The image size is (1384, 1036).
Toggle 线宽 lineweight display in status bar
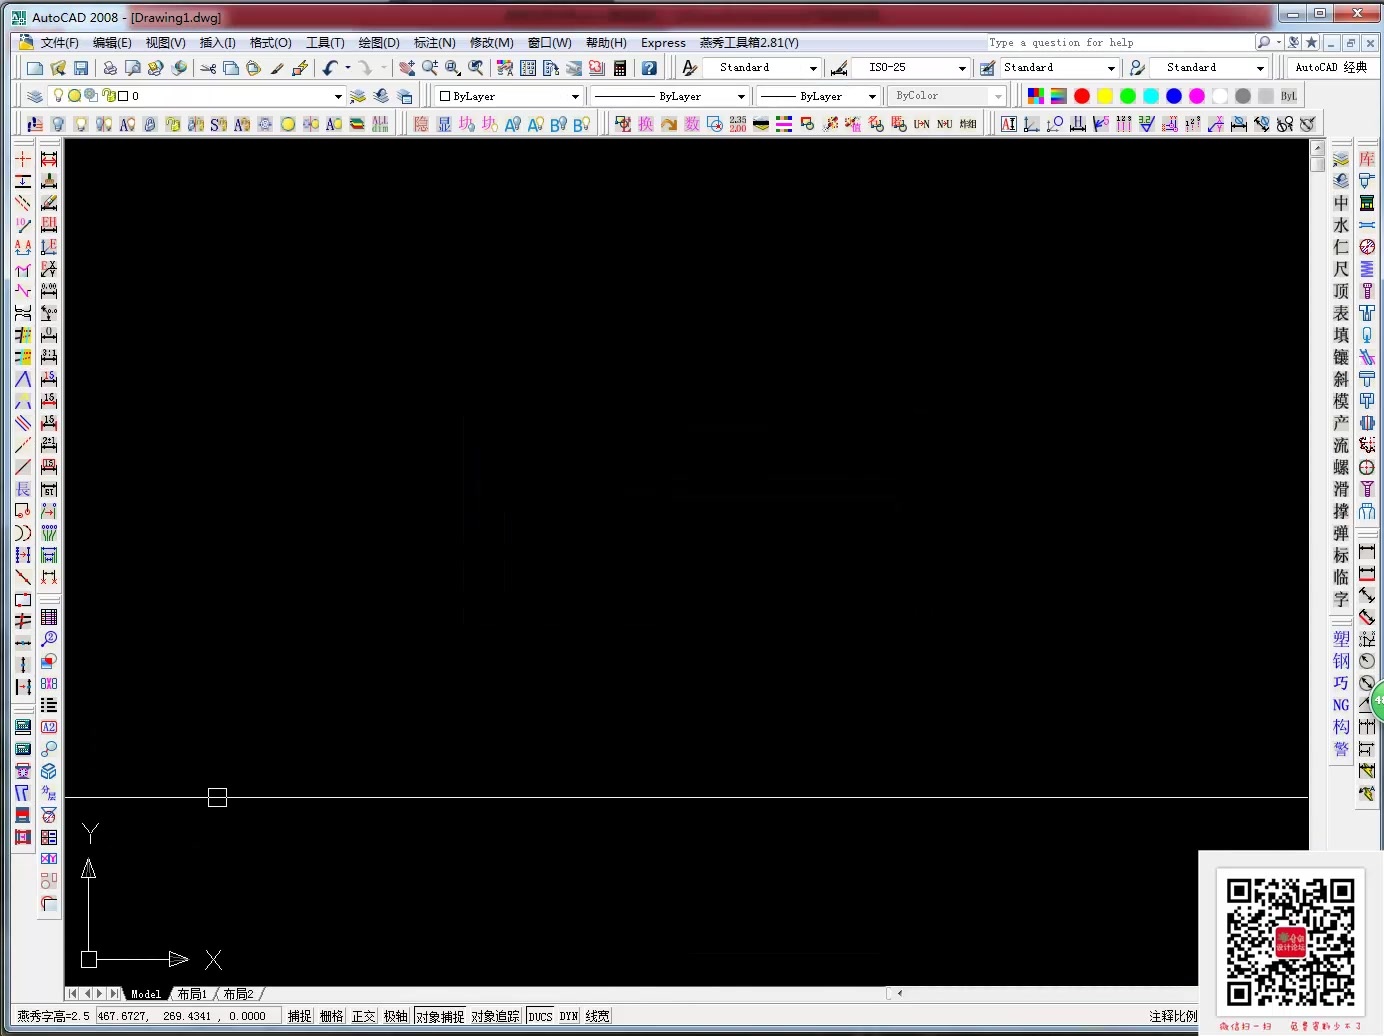(x=598, y=1016)
